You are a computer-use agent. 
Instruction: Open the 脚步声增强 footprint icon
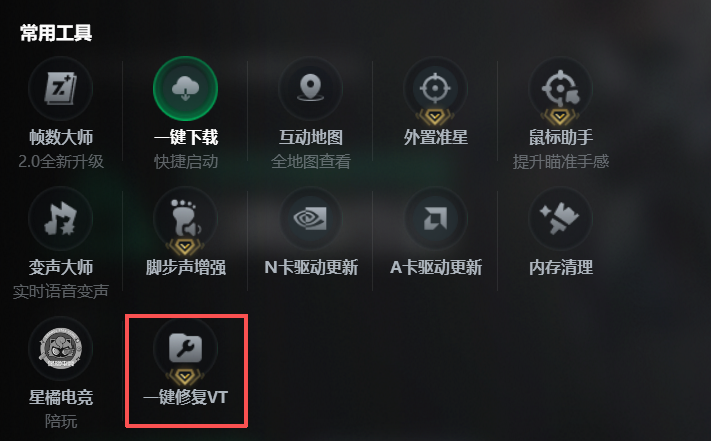[185, 218]
